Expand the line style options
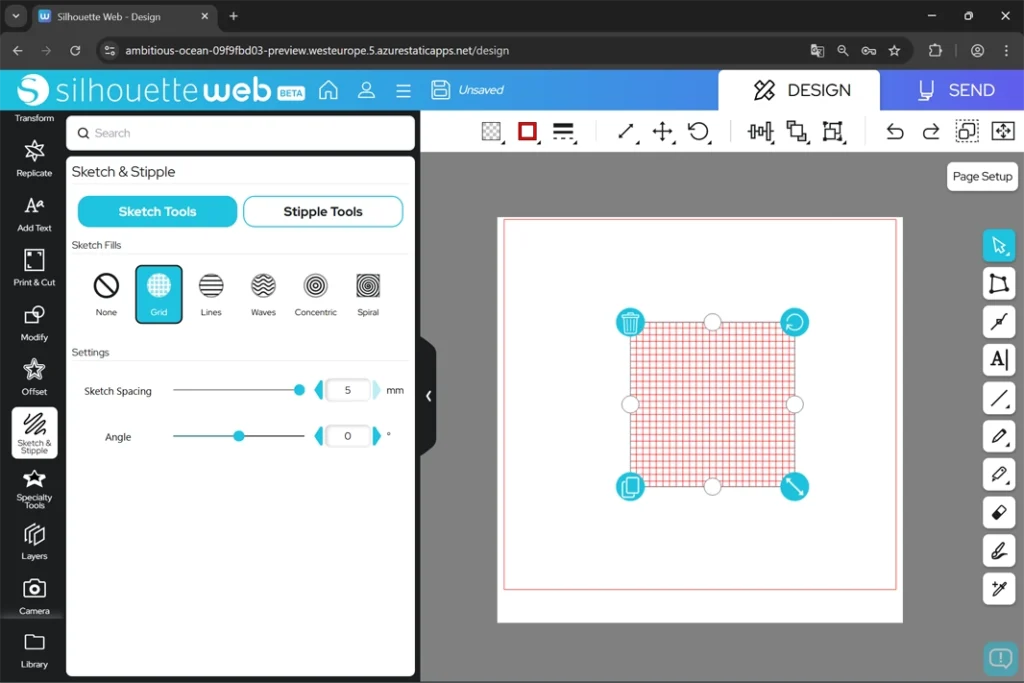The height and width of the screenshot is (683, 1024). (x=563, y=132)
